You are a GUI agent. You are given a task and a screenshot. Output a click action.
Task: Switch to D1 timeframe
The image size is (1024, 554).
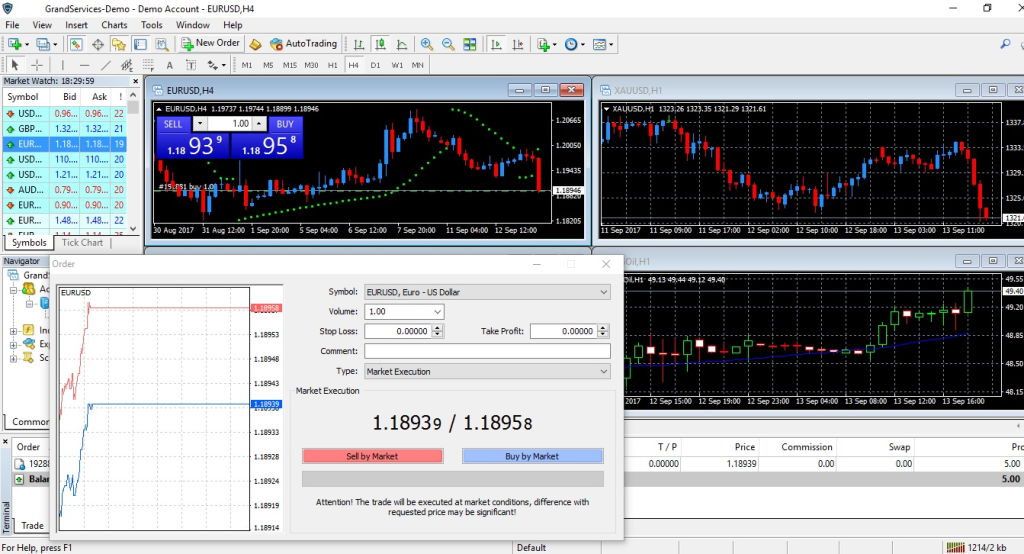point(375,65)
